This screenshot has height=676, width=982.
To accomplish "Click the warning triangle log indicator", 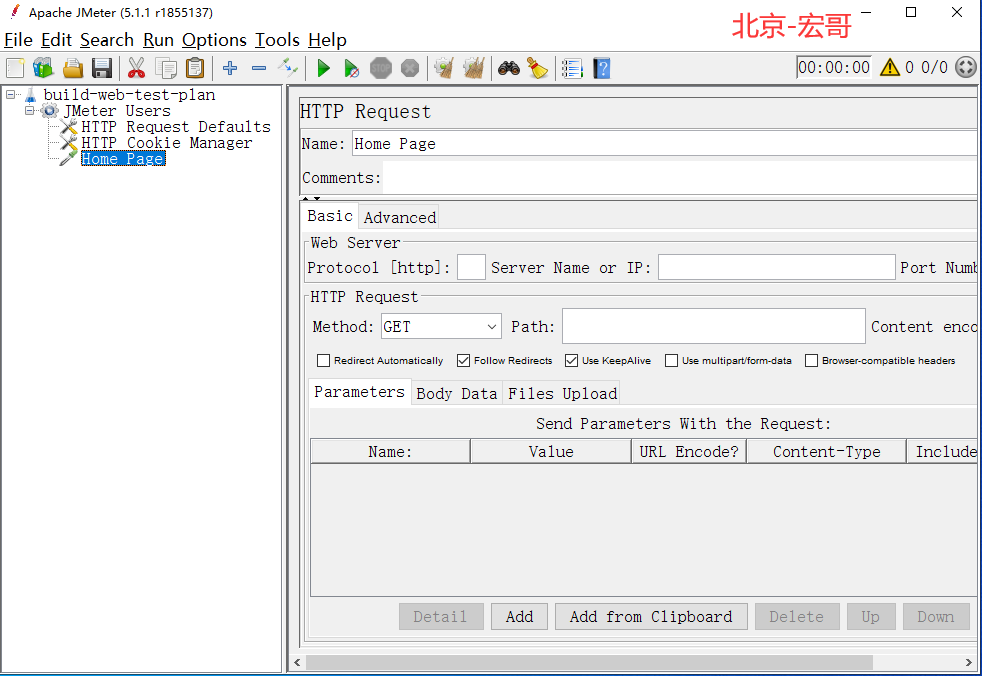I will click(889, 67).
